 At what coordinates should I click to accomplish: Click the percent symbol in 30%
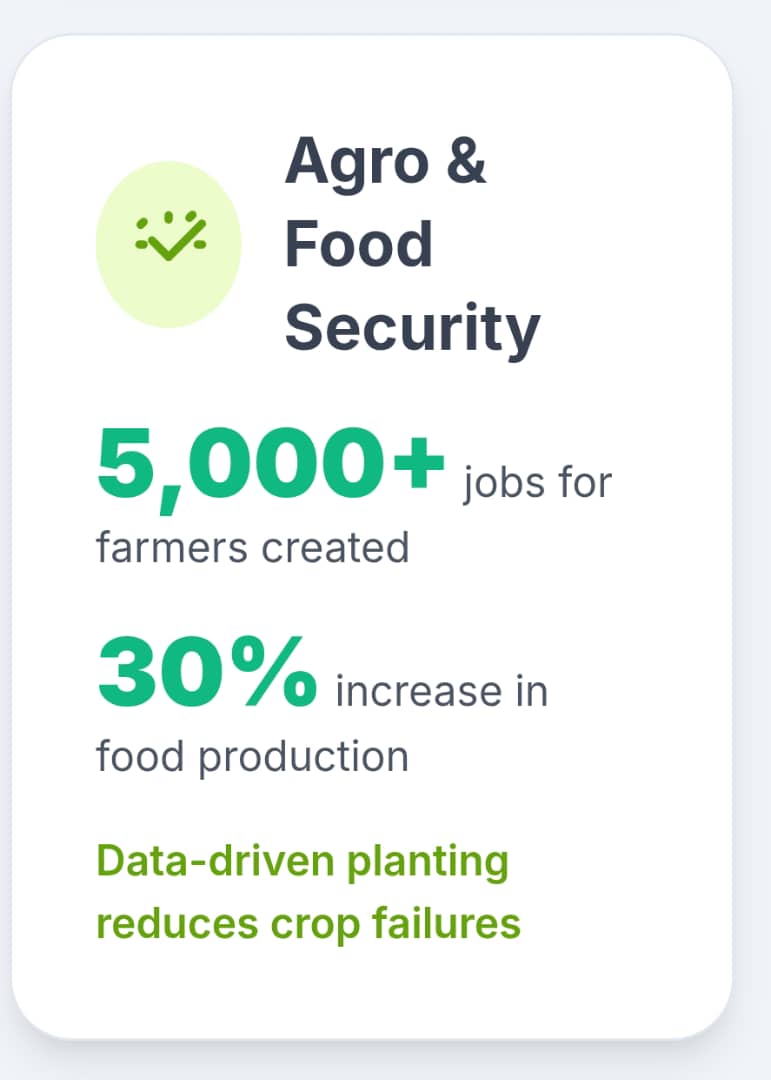274,672
